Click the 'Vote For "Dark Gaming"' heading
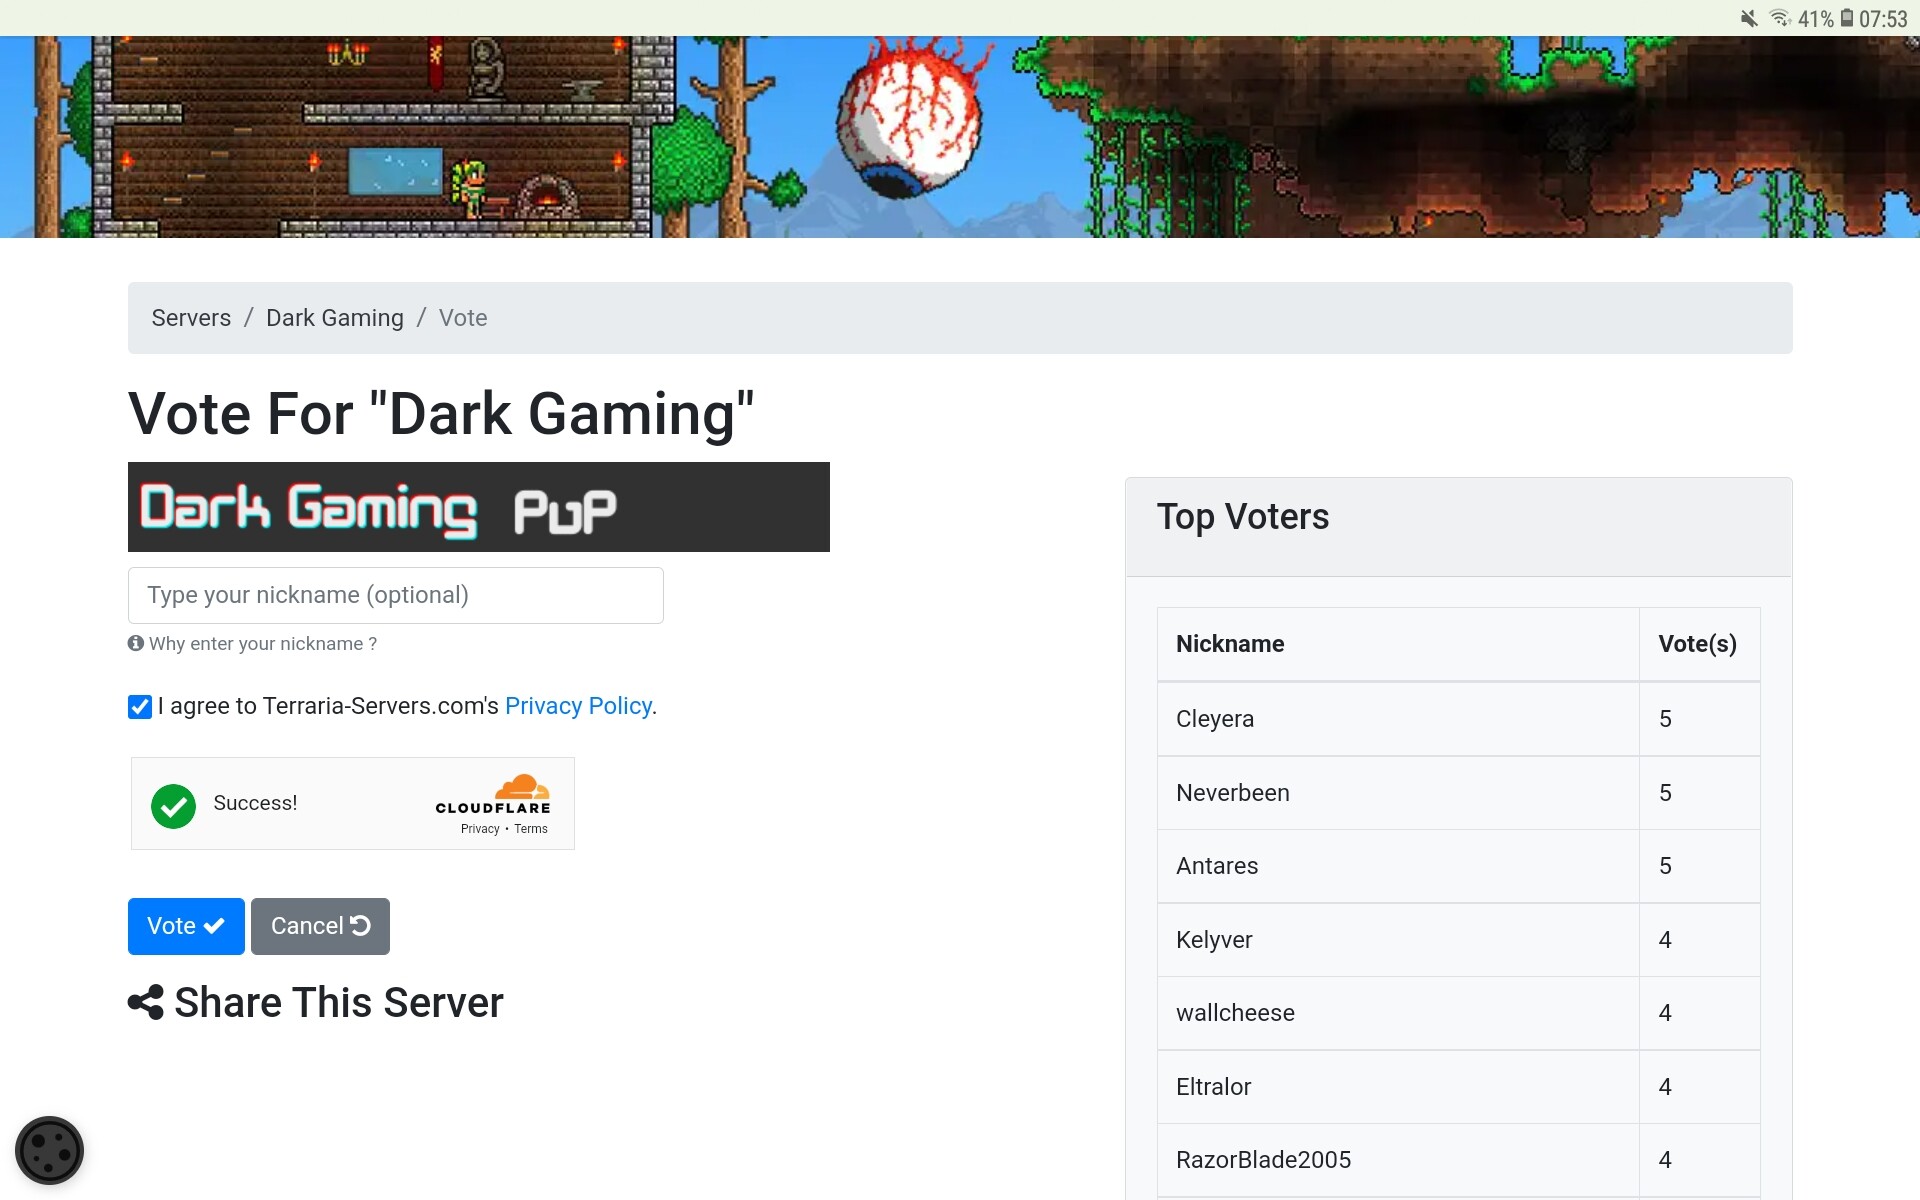 [441, 414]
